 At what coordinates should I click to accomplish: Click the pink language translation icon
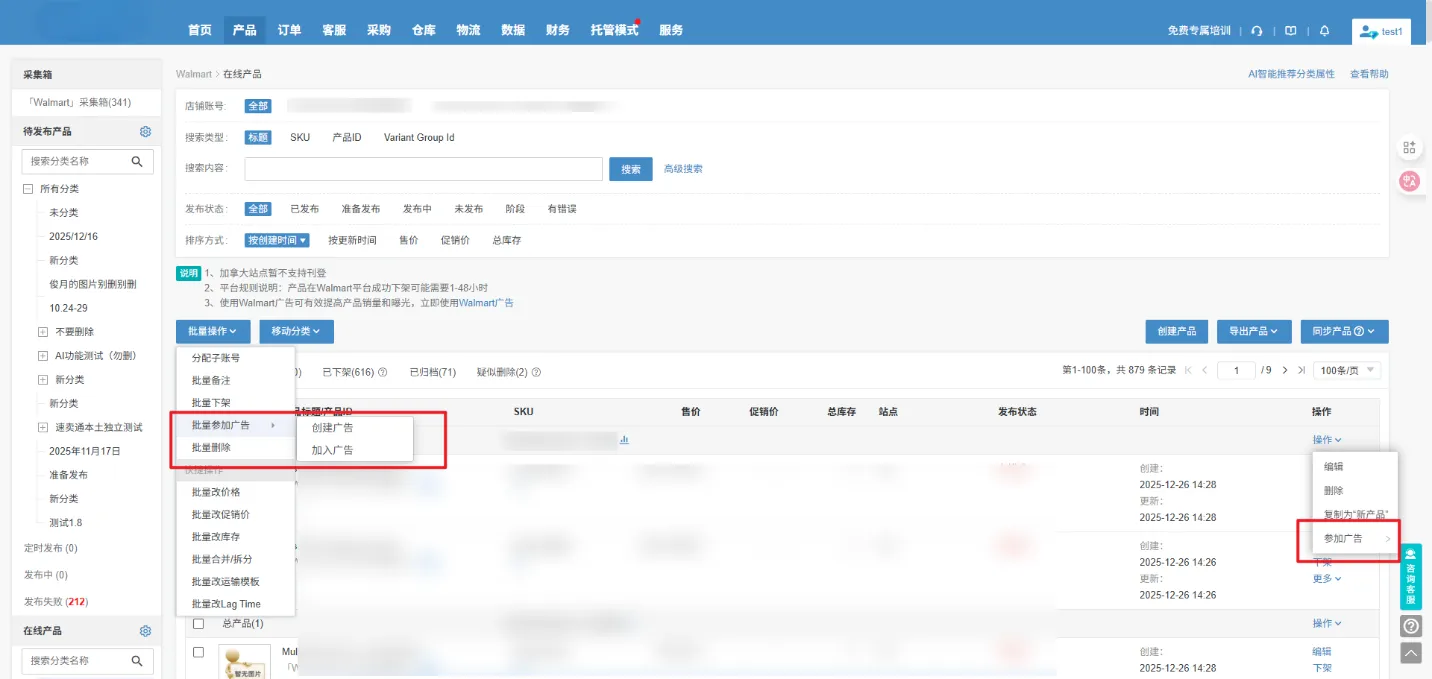coord(1408,181)
